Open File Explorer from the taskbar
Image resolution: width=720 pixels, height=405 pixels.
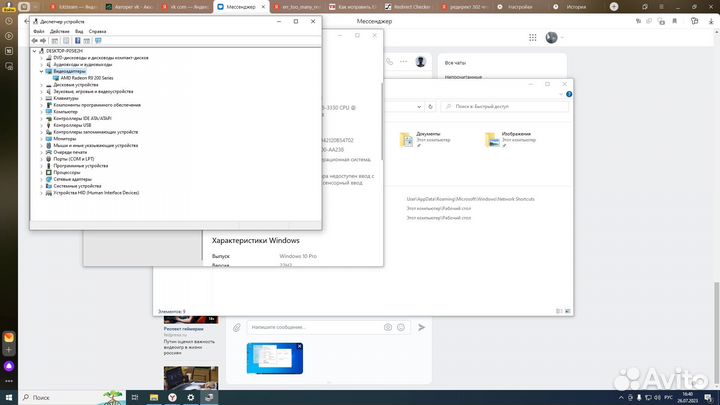154,398
